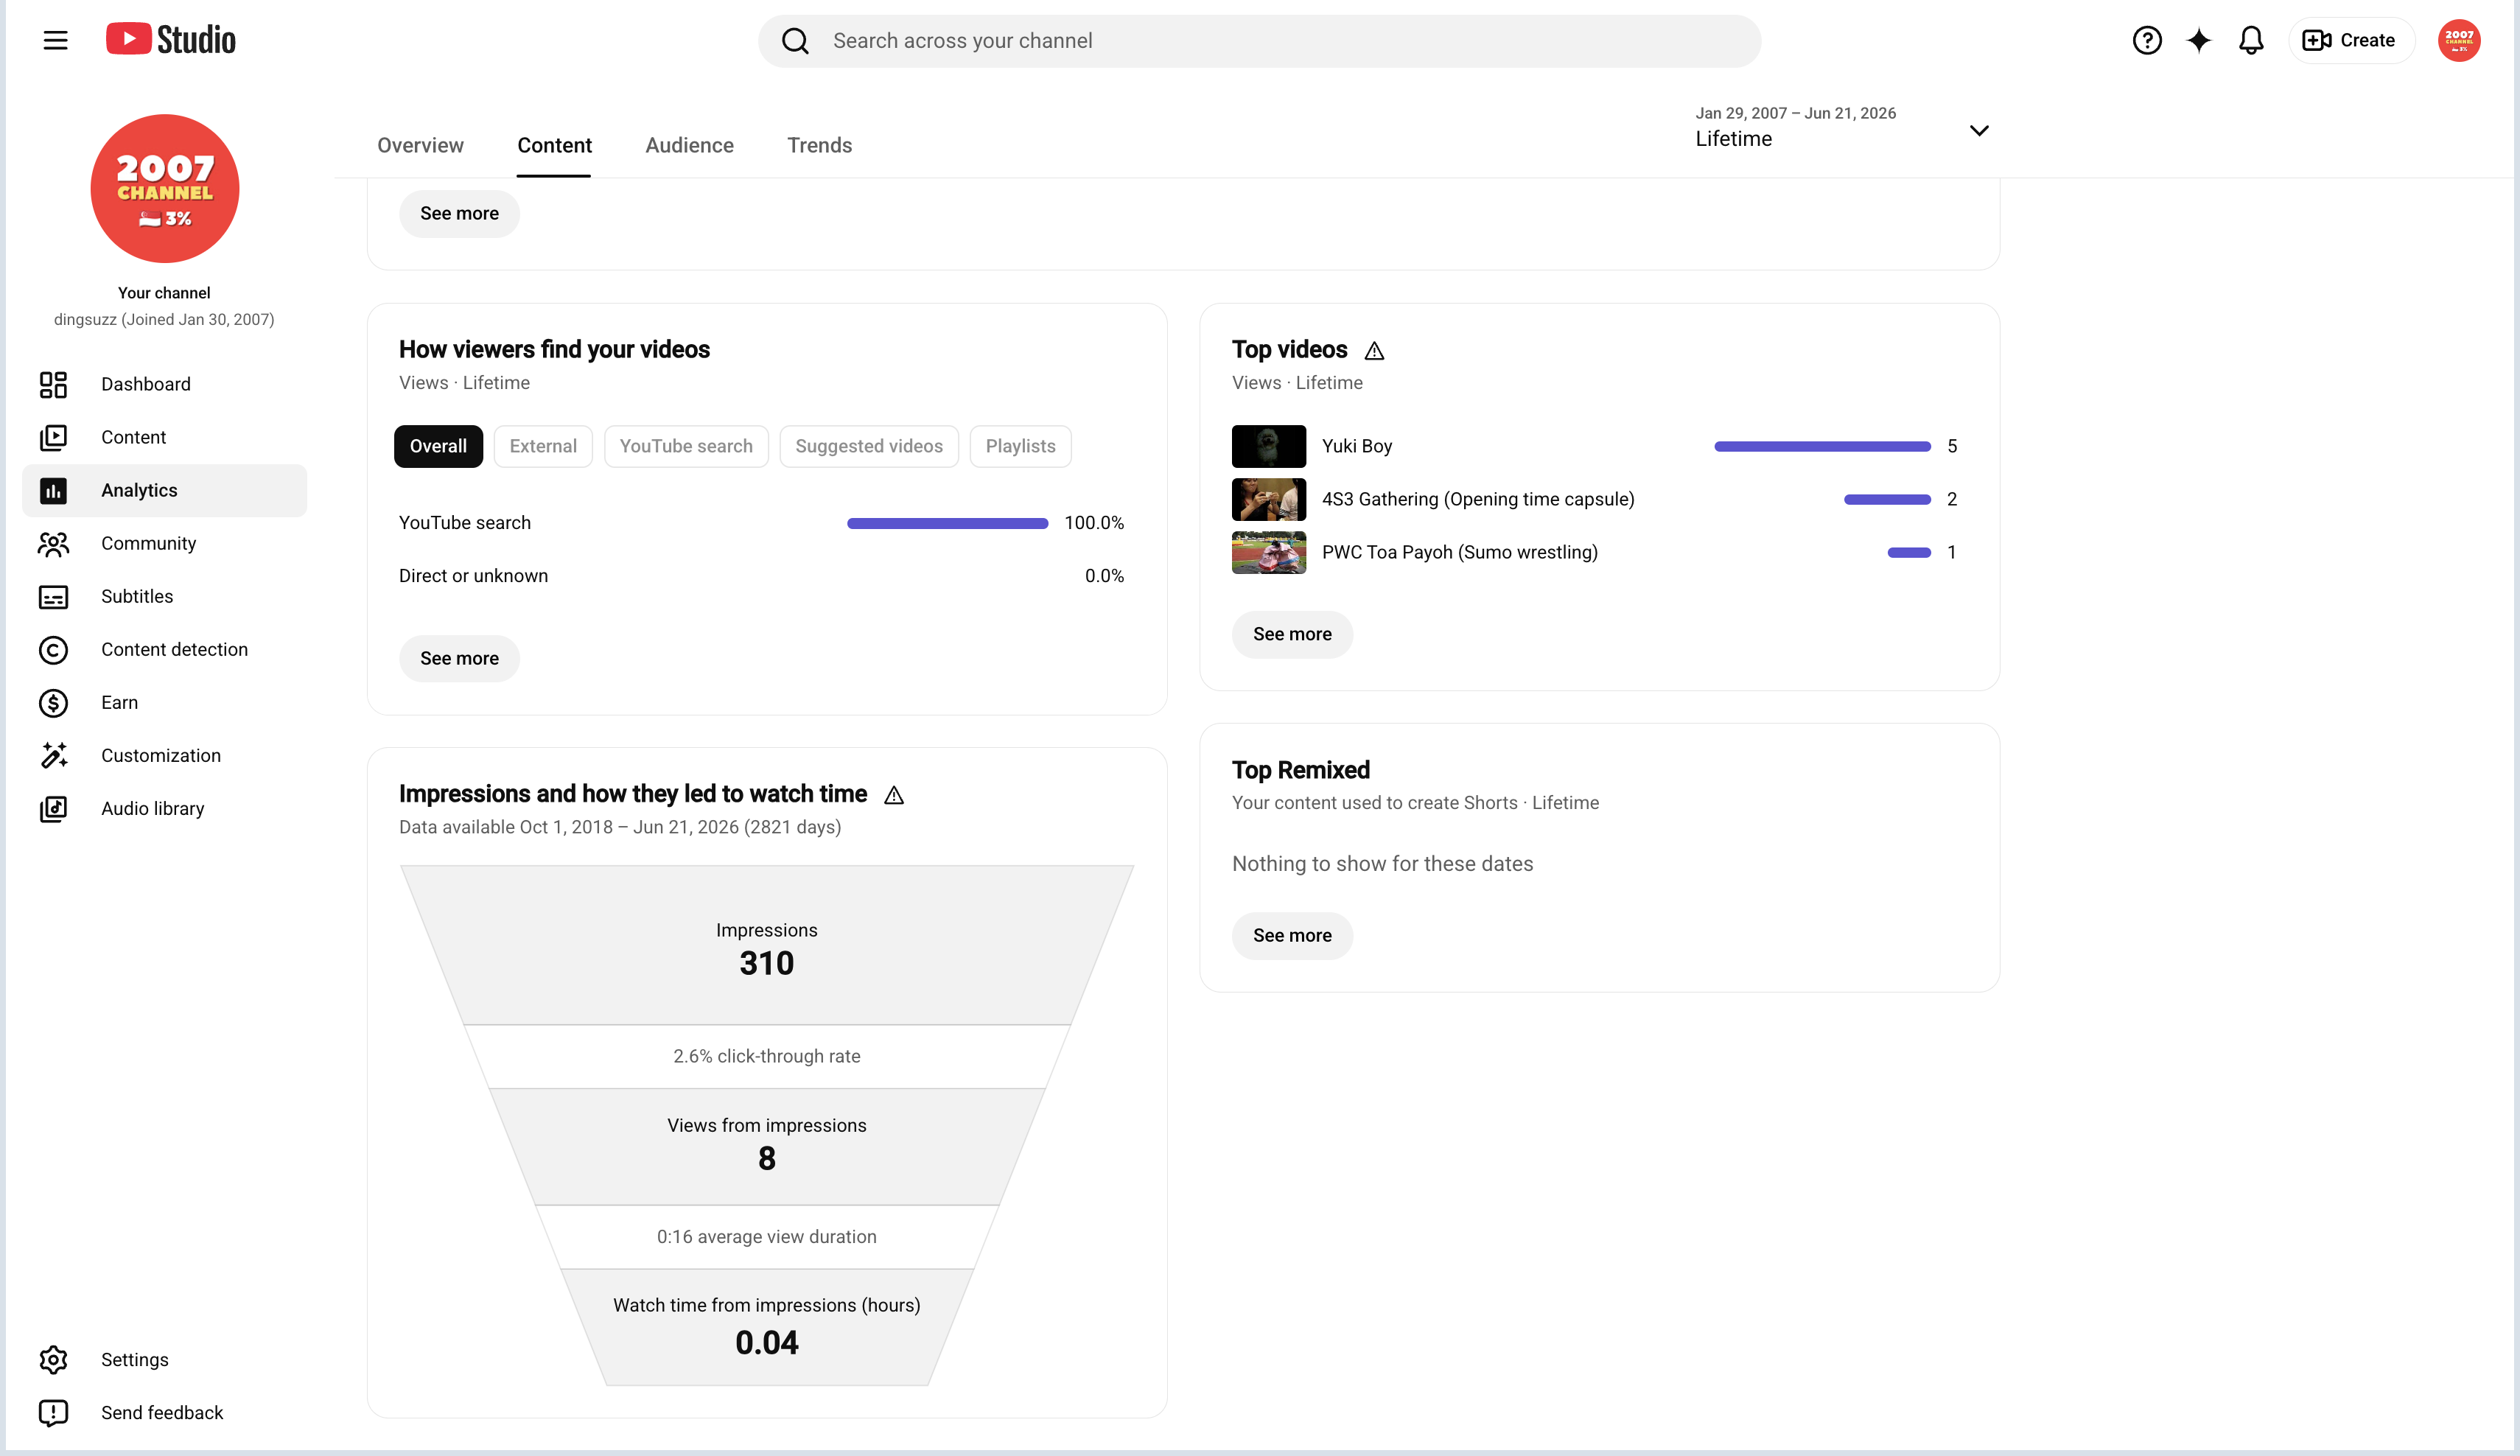The image size is (2520, 1456).
Task: Click the 0:16 average view duration text
Action: click(x=767, y=1236)
